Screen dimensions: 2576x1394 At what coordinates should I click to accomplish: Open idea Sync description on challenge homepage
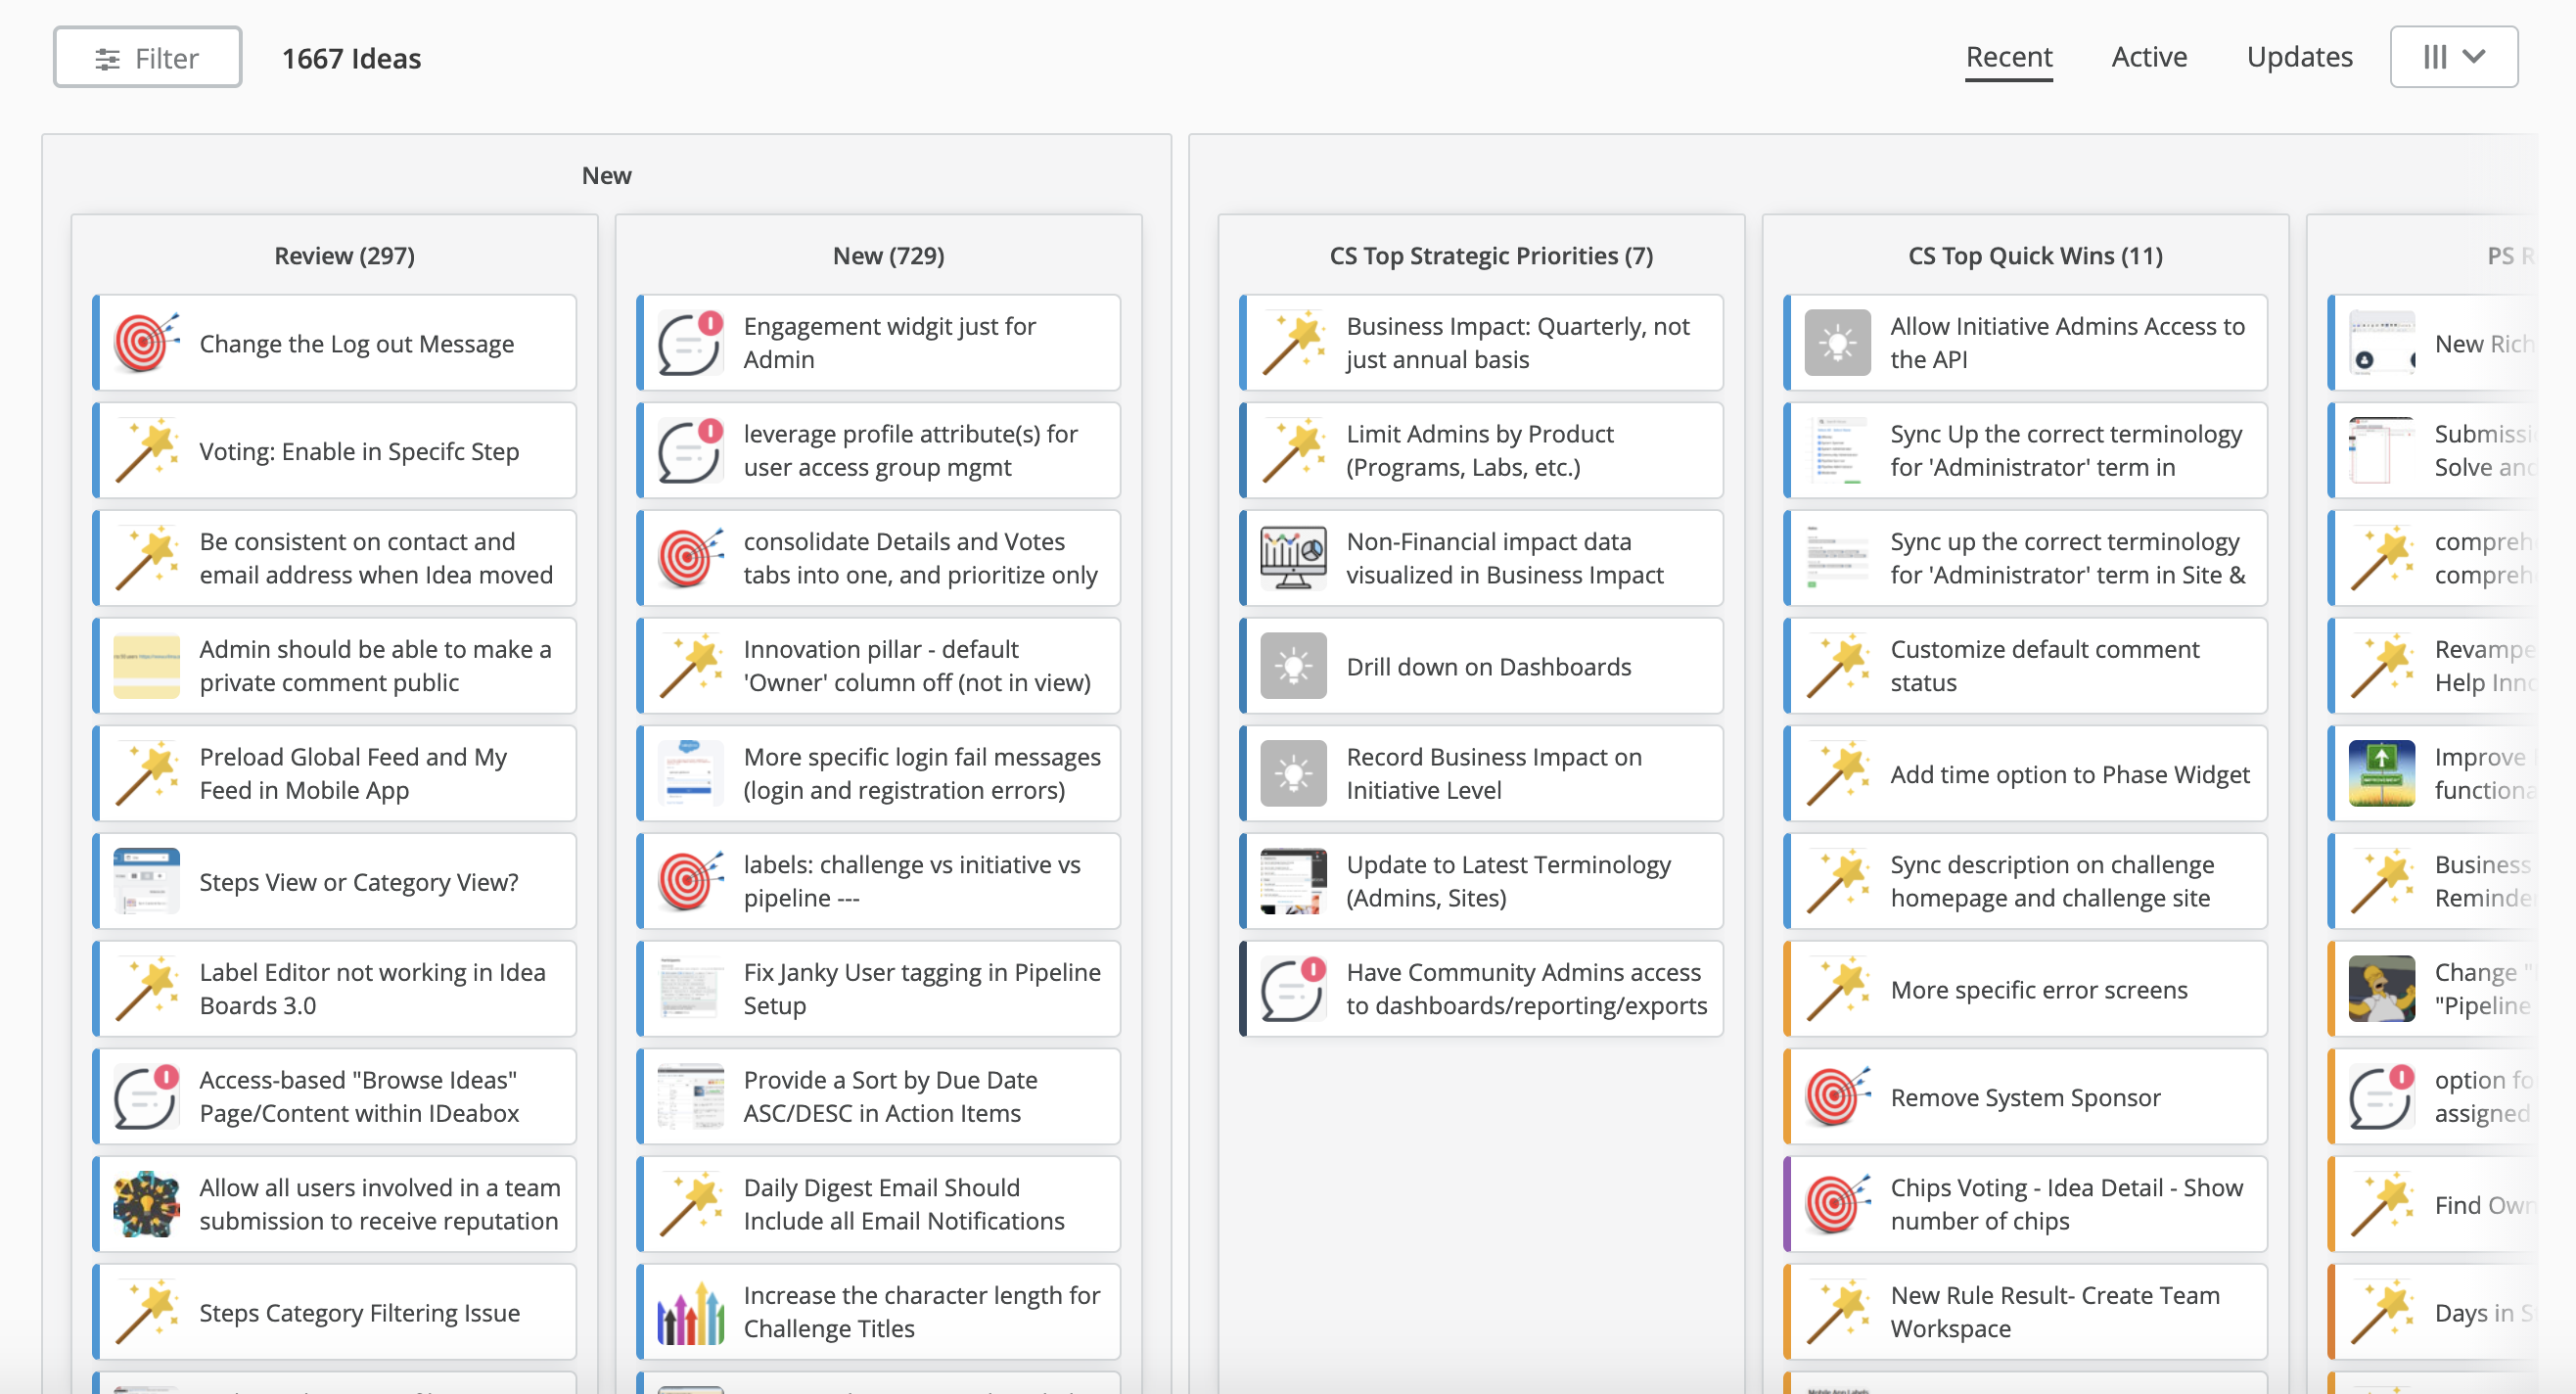point(2025,881)
